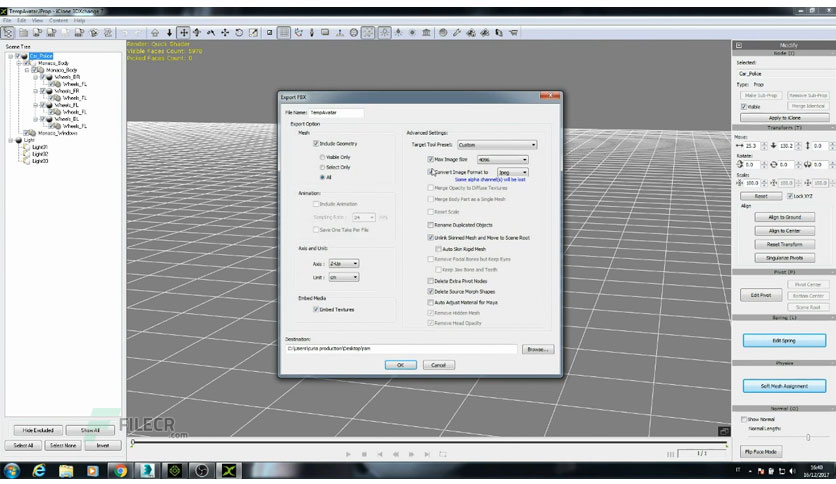The height and width of the screenshot is (484, 836).
Task: Click in the File Name input field
Action: point(336,112)
